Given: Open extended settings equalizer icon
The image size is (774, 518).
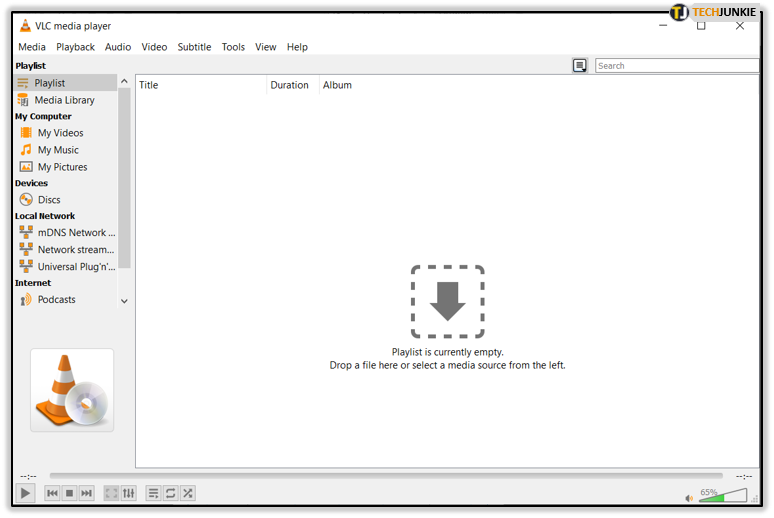Looking at the screenshot, I should tap(128, 493).
